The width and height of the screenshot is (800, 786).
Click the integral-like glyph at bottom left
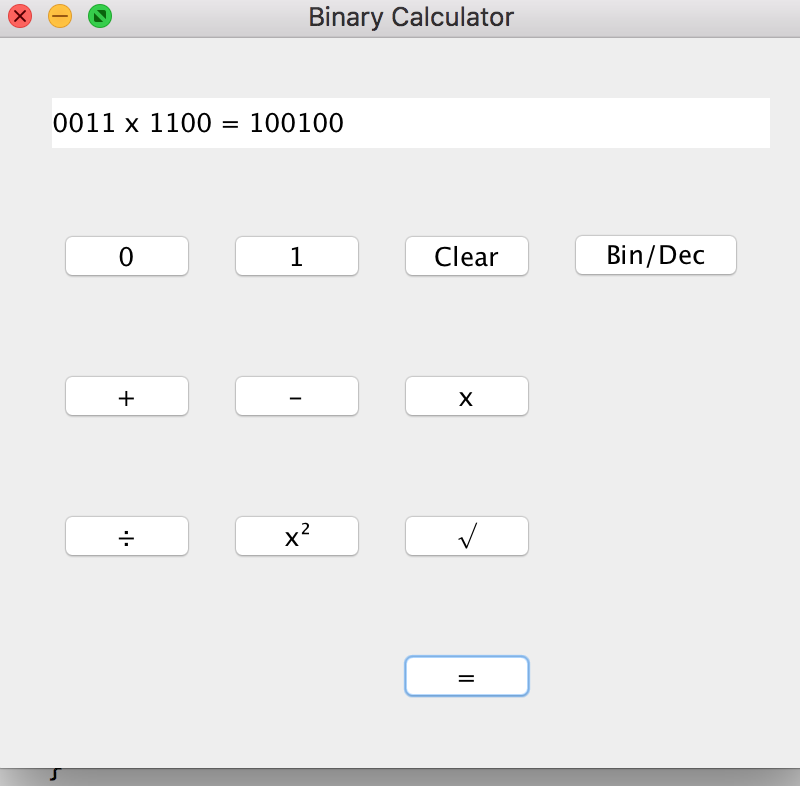point(57,772)
